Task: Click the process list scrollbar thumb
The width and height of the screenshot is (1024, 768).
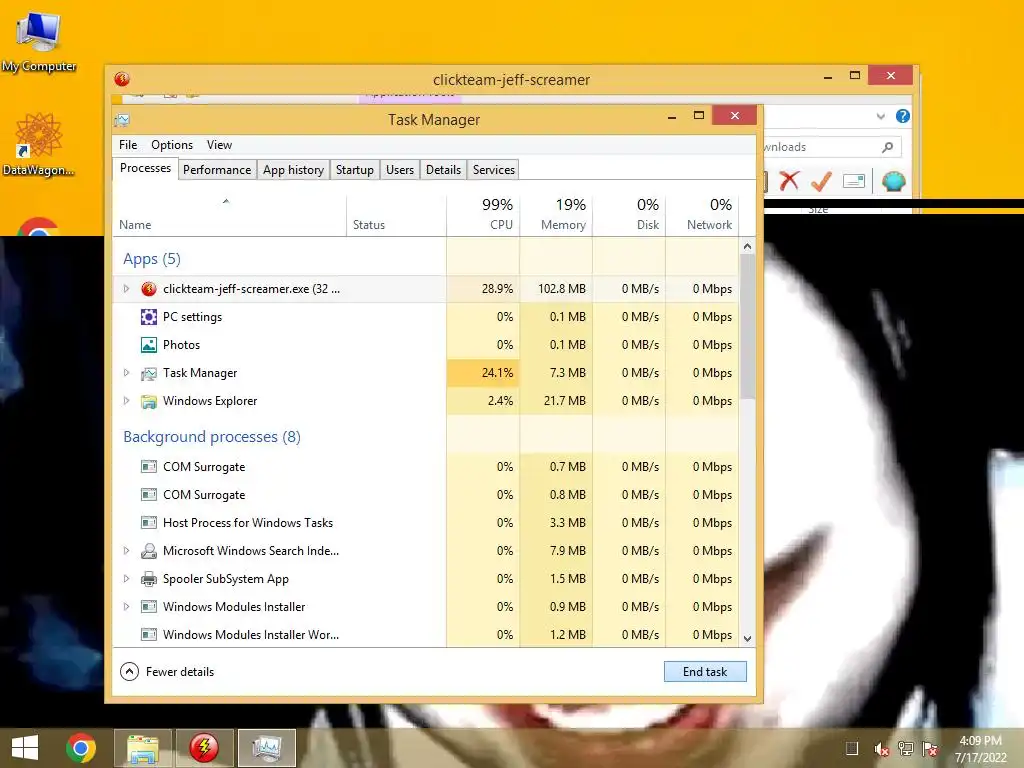Action: (747, 327)
